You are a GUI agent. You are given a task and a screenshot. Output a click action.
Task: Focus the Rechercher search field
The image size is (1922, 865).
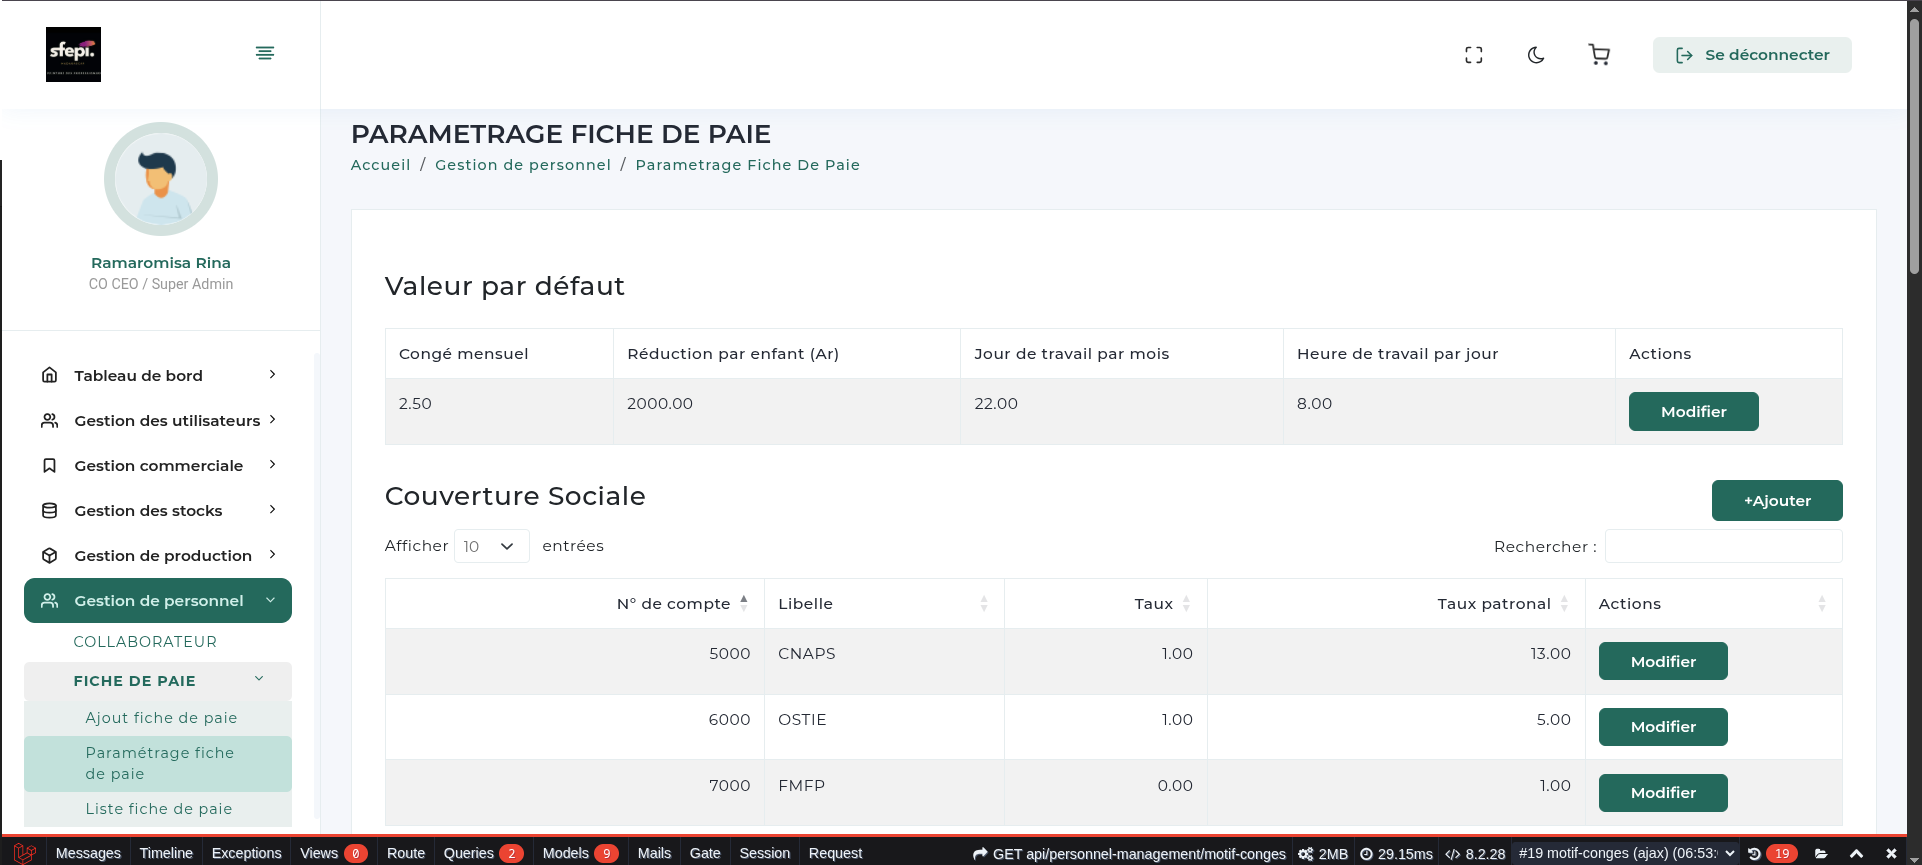point(1723,547)
